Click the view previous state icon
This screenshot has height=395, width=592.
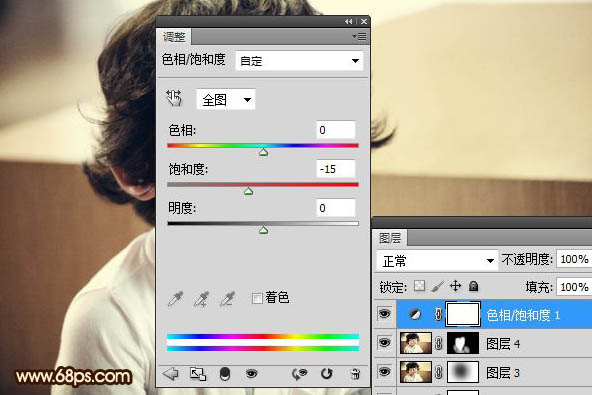click(x=300, y=373)
